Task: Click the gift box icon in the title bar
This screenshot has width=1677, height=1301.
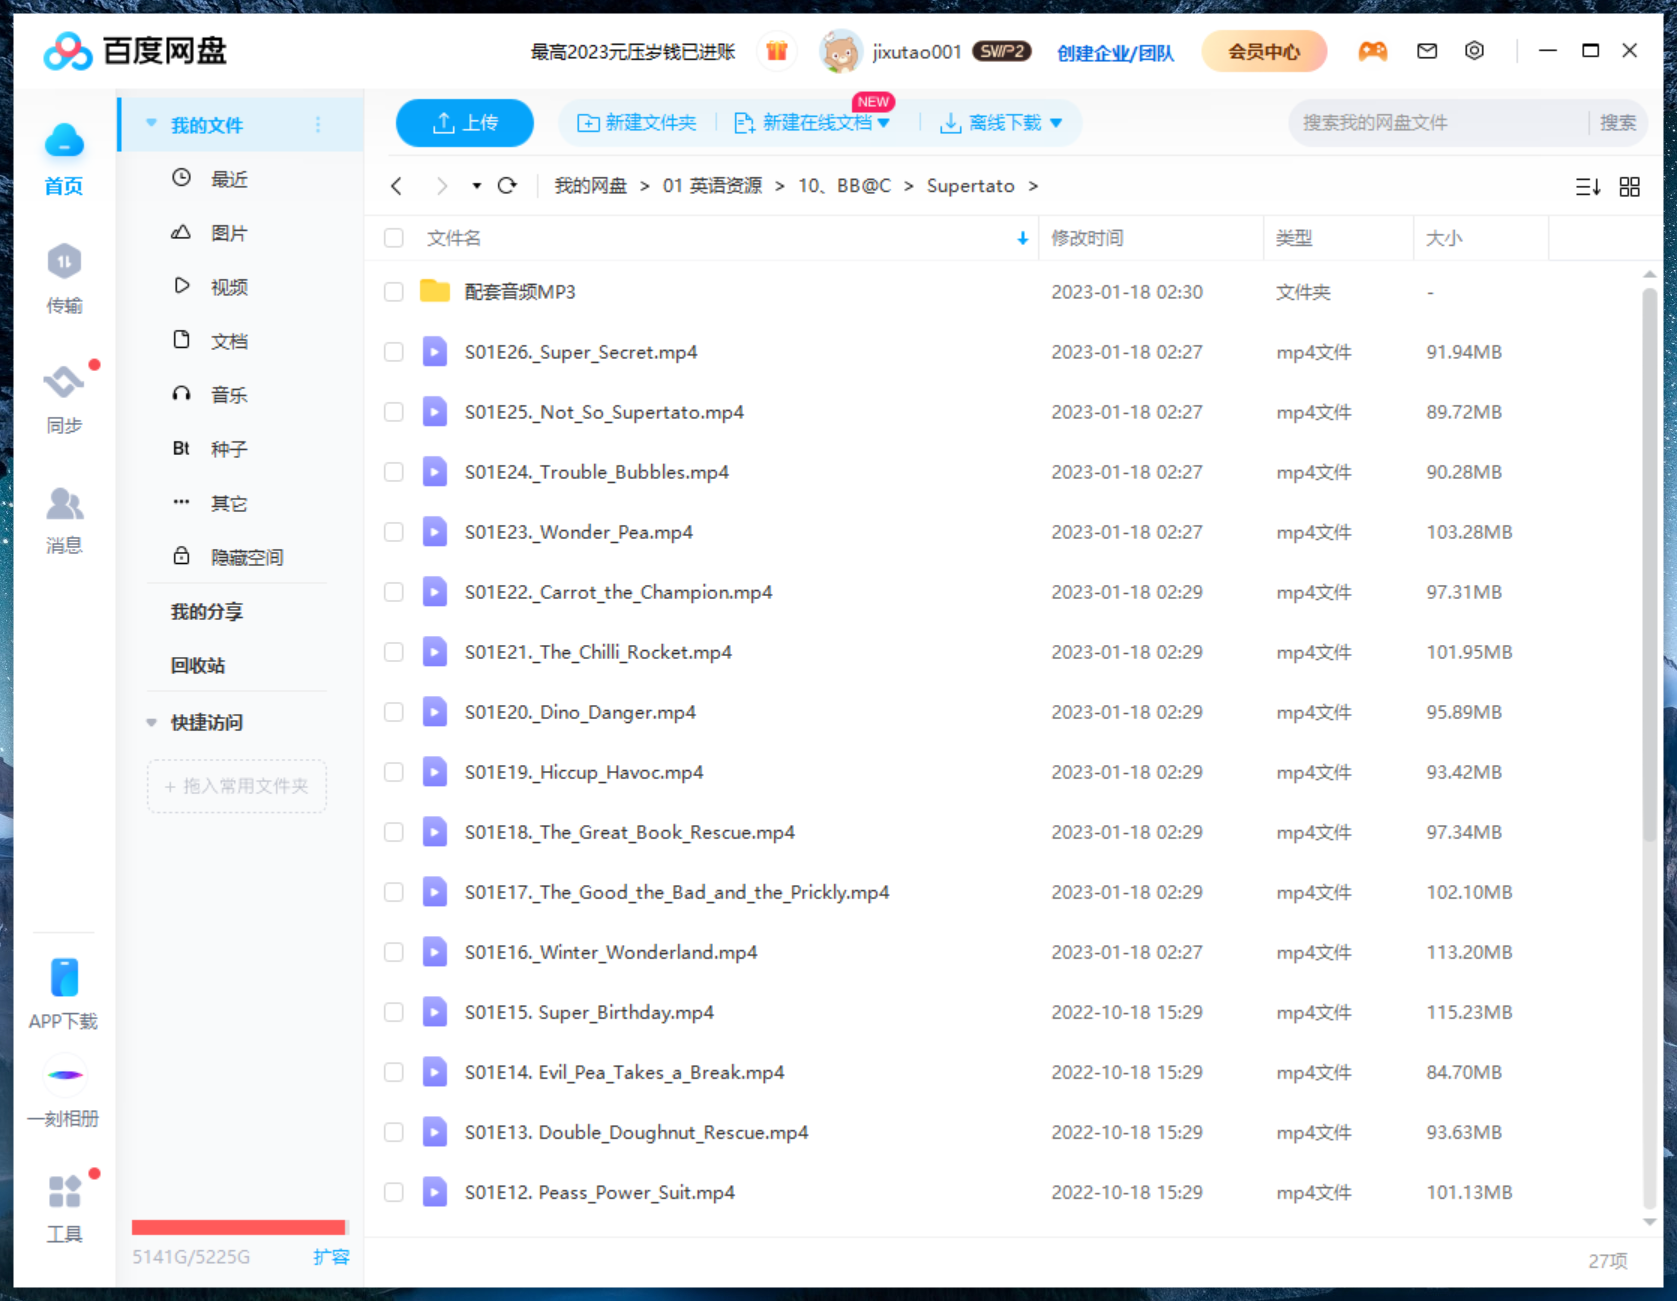Action: [777, 51]
